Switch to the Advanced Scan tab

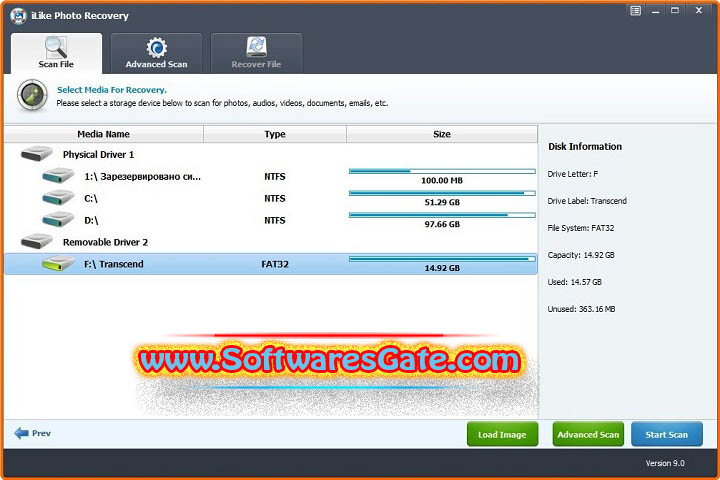[156, 53]
